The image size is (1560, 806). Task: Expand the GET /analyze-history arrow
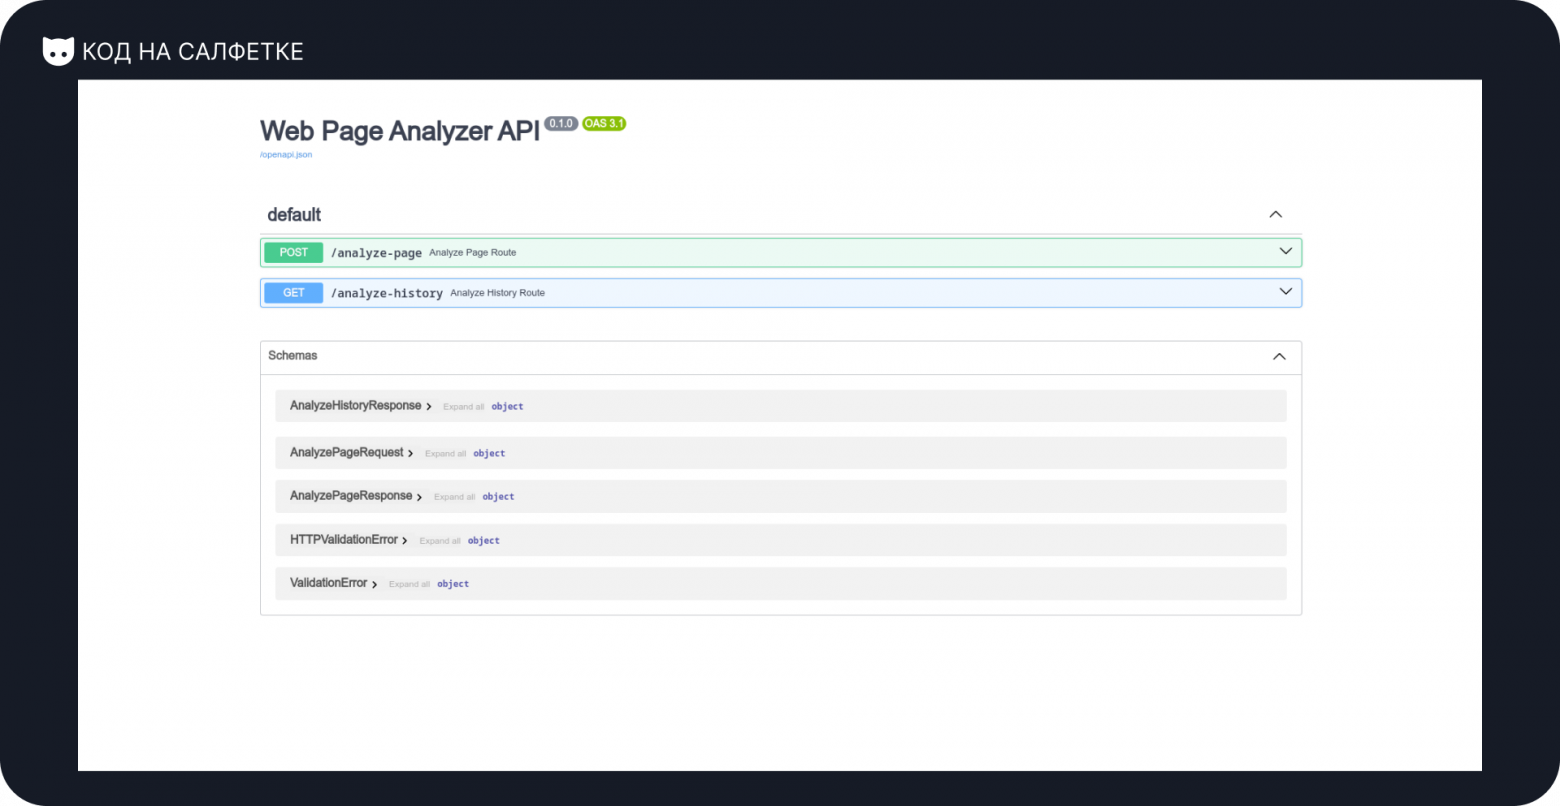click(1285, 292)
